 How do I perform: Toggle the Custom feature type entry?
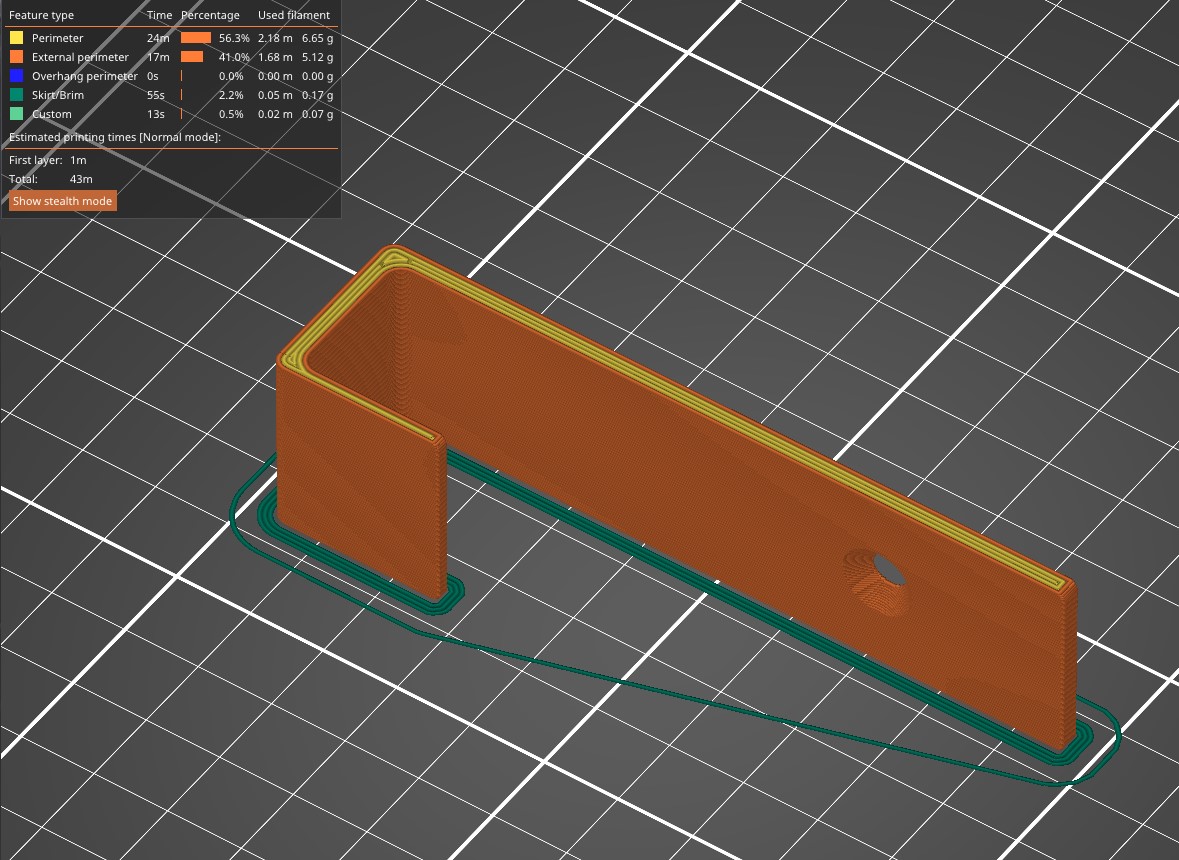[x=52, y=114]
